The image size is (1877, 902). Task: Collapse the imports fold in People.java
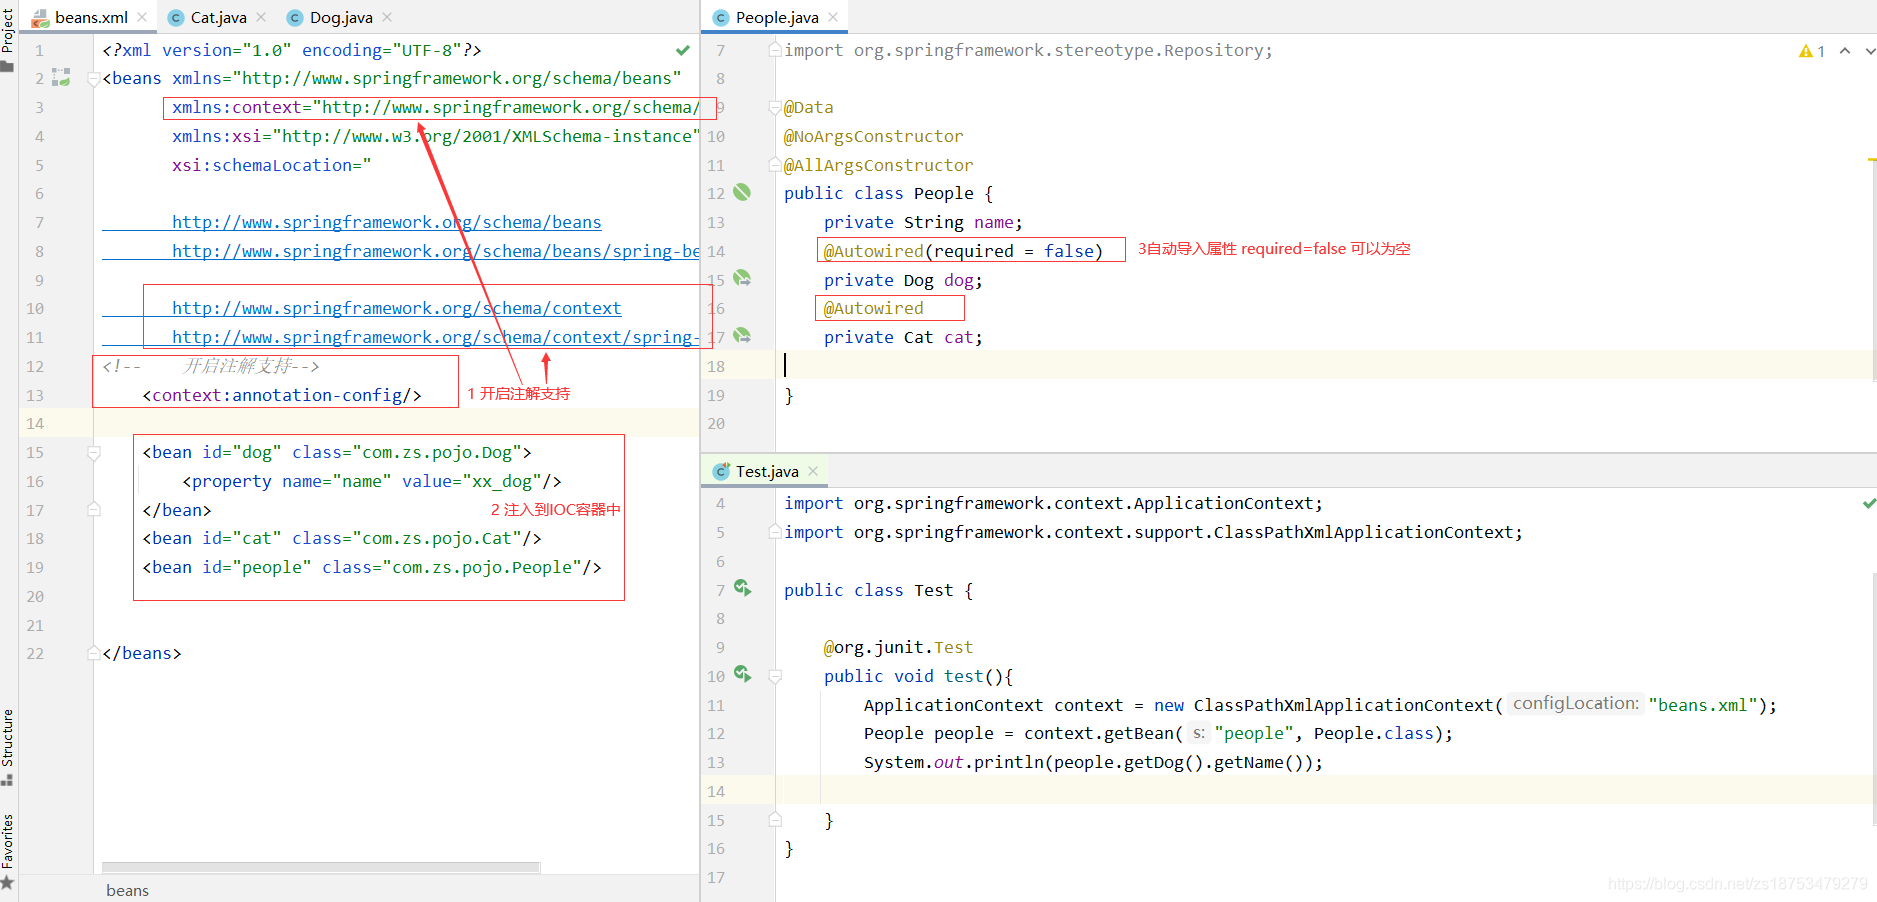coord(775,50)
